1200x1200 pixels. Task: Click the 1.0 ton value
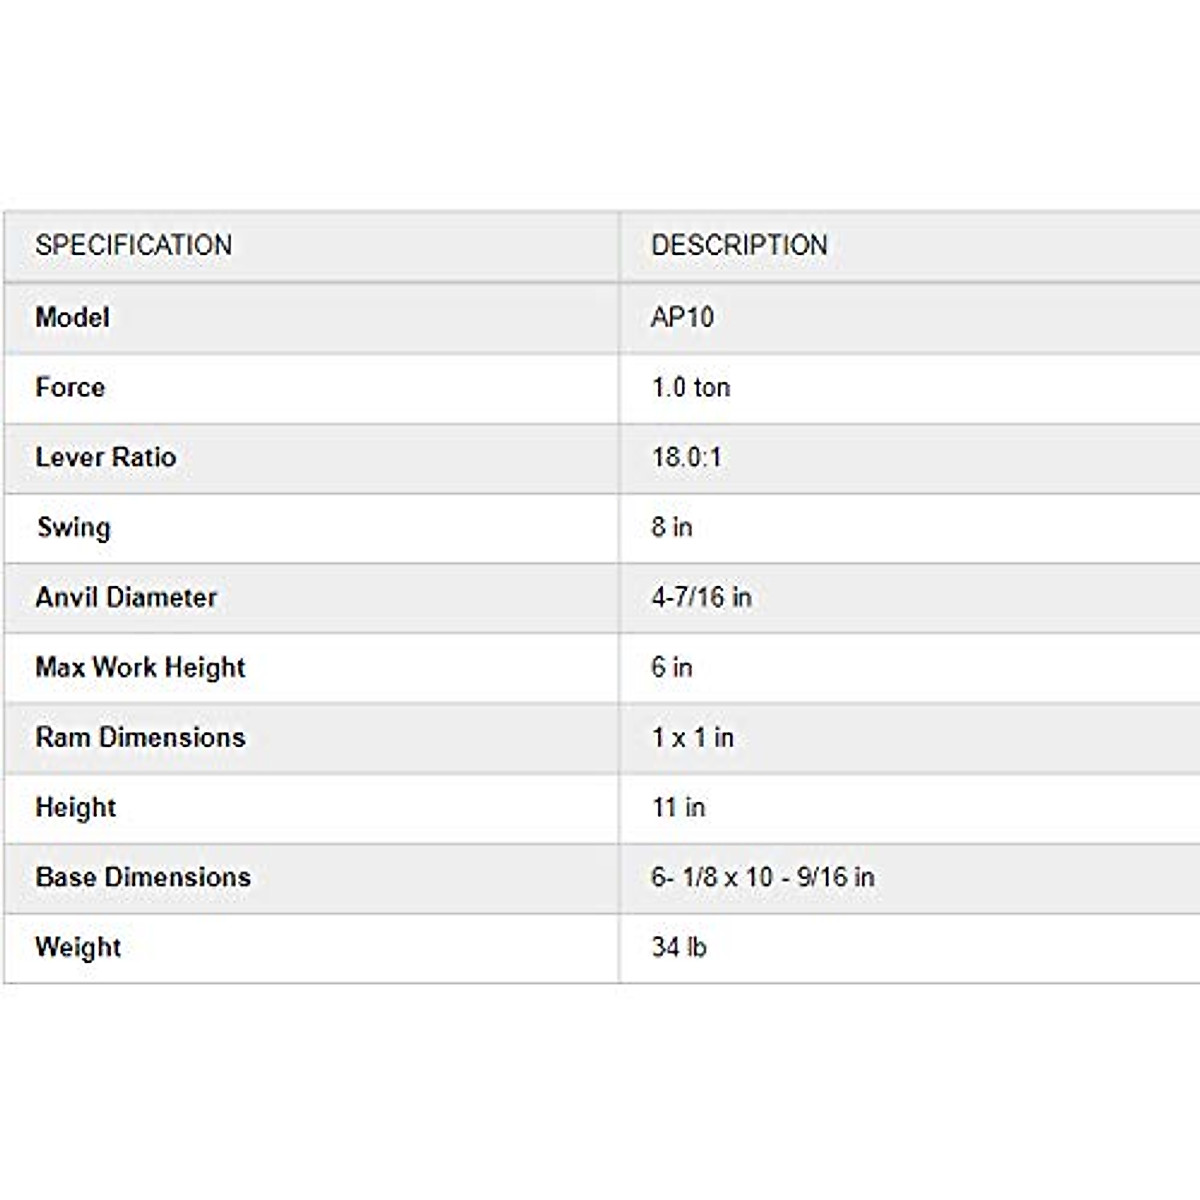point(691,387)
